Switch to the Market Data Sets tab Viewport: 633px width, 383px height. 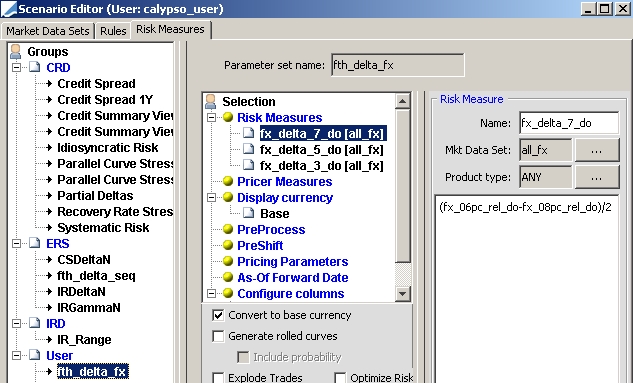[48, 31]
